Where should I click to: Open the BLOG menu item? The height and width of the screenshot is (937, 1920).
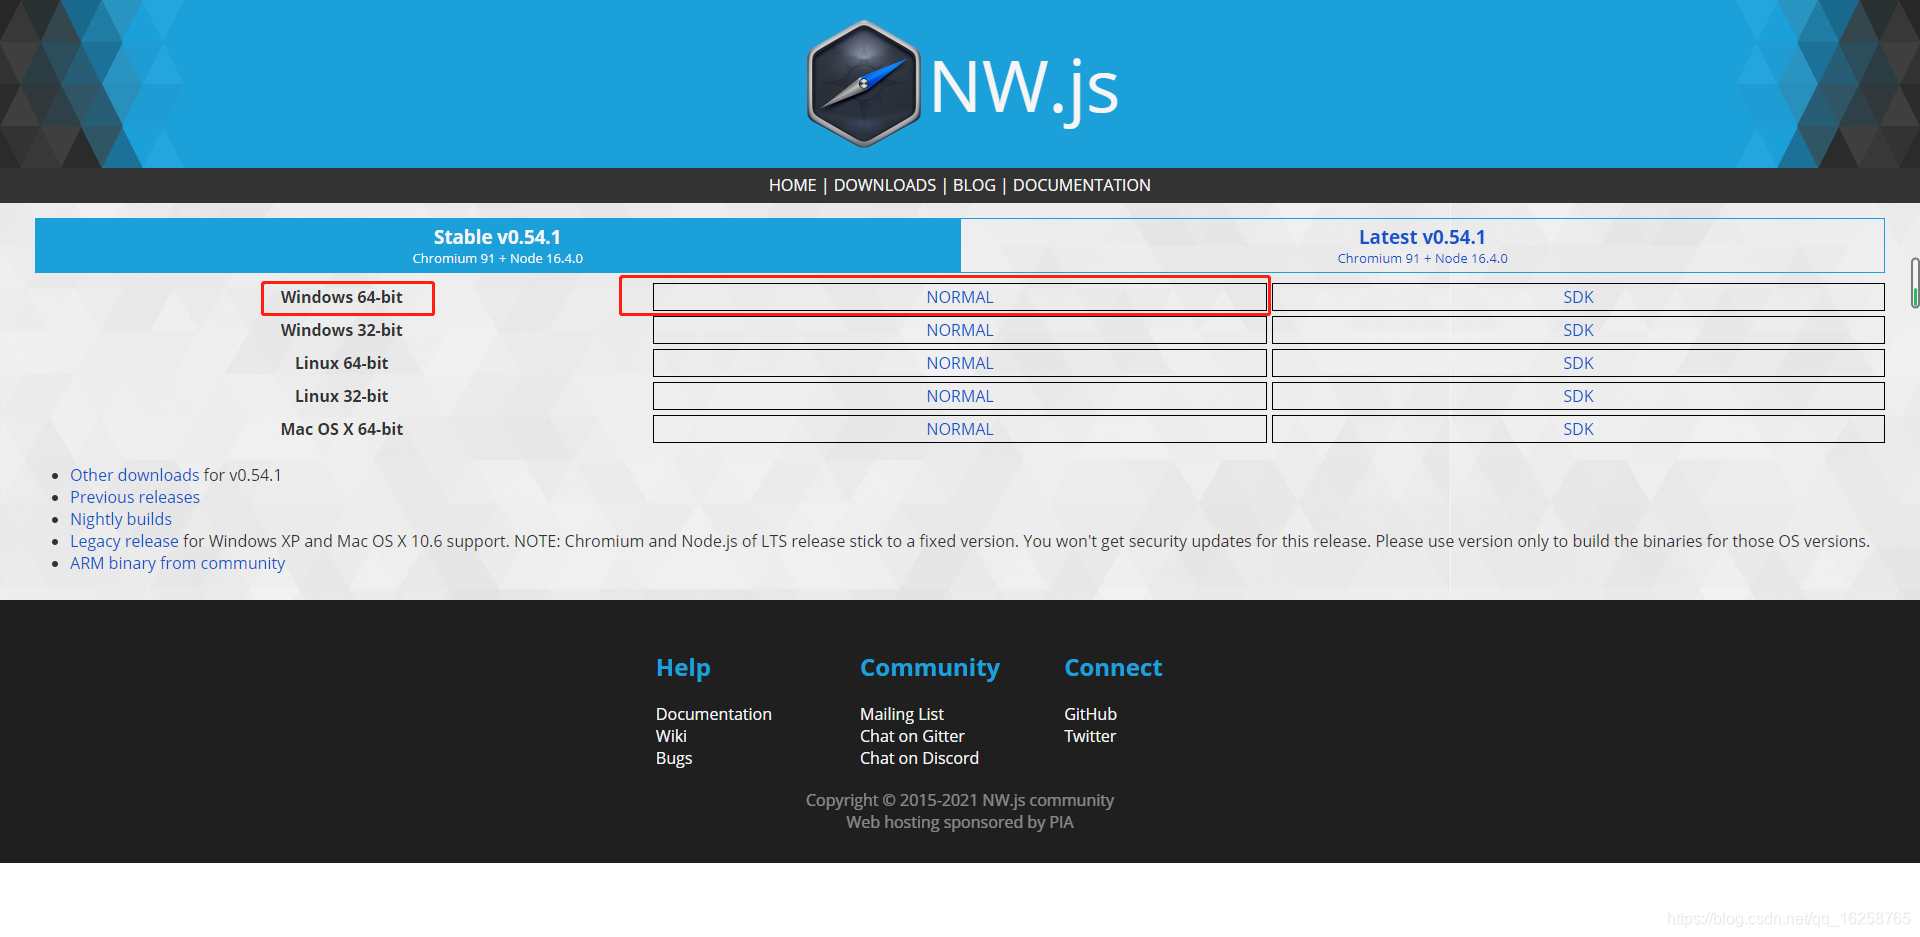coord(973,185)
